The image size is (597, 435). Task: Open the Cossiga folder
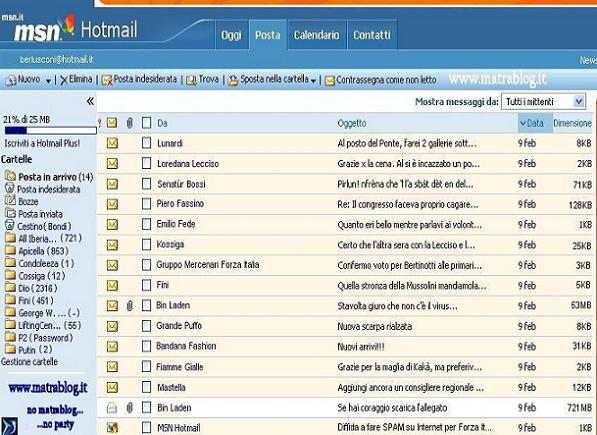pyautogui.click(x=35, y=276)
